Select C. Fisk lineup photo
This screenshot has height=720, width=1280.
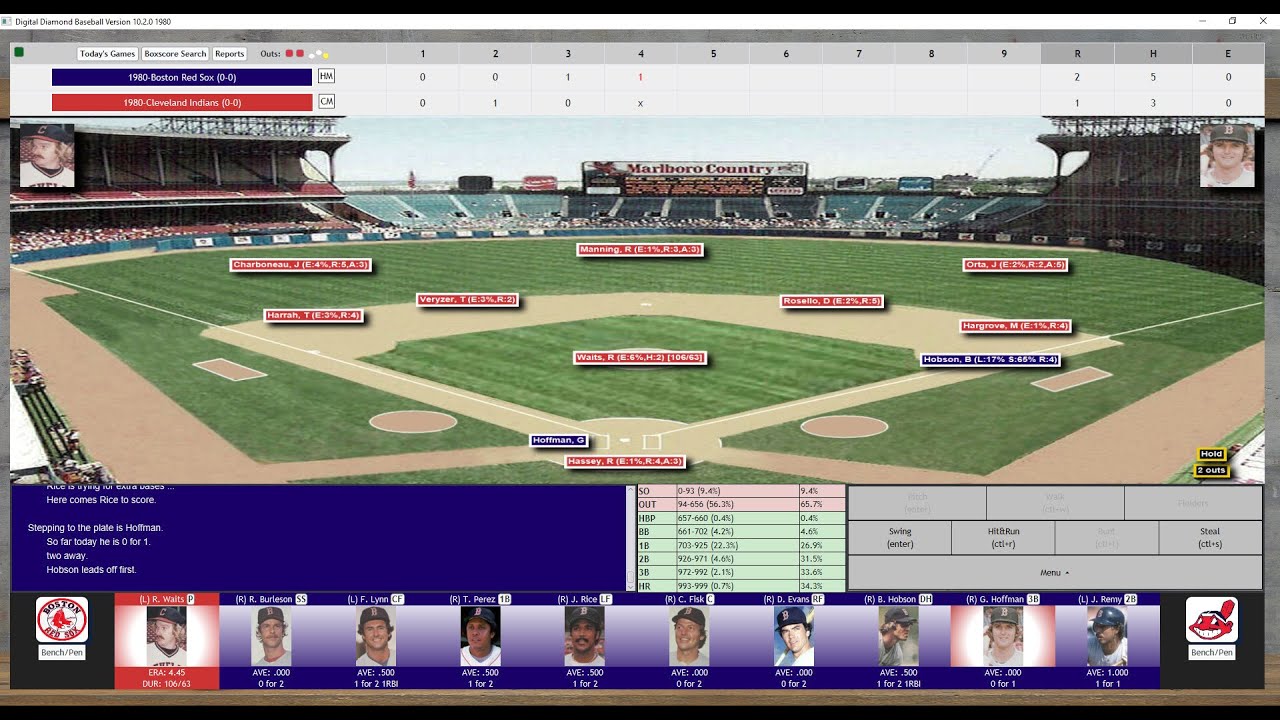(x=689, y=636)
